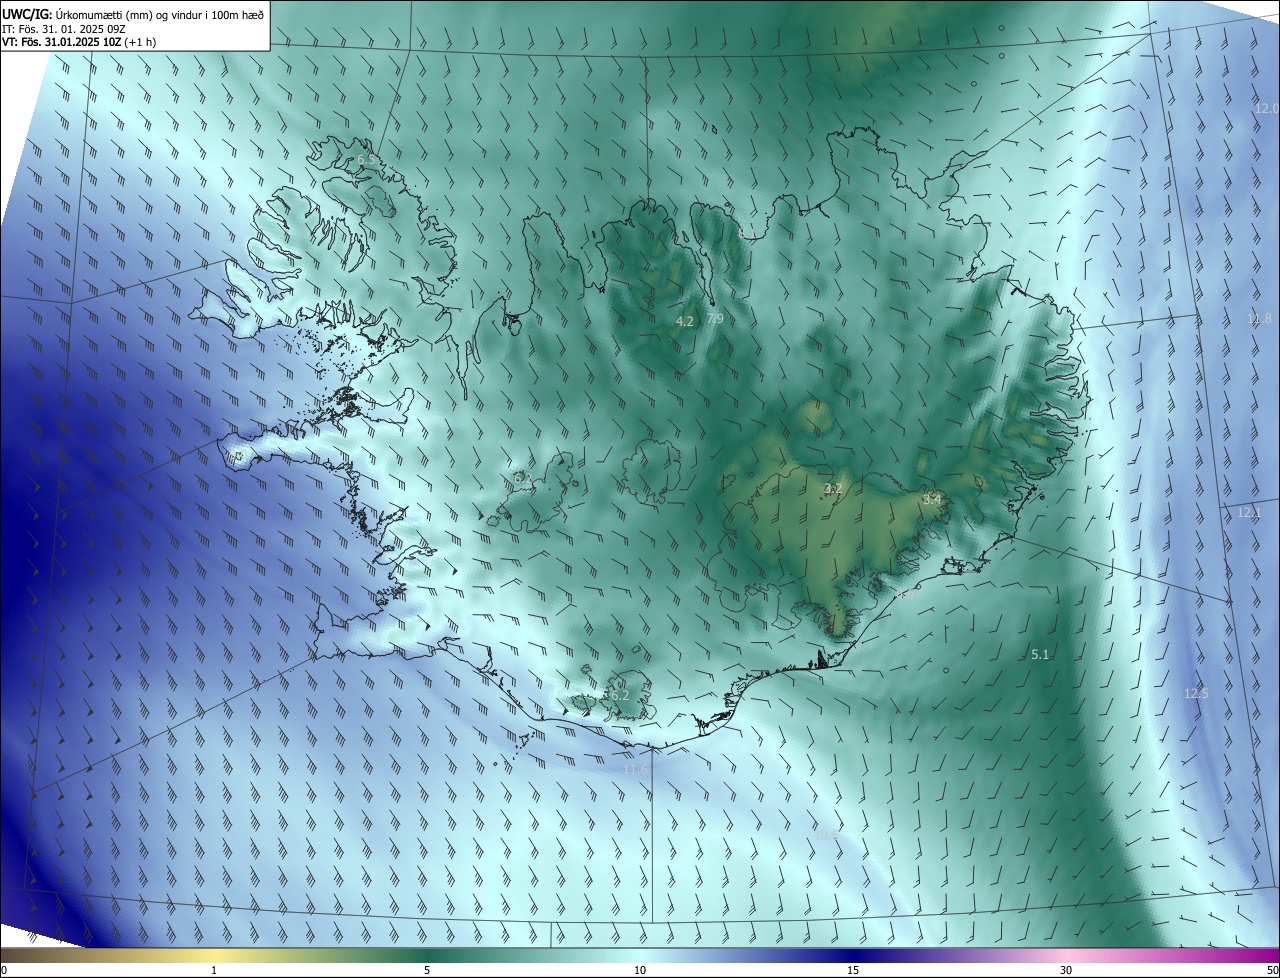Click the 5.1 value label over the sea
The width and height of the screenshot is (1280, 978).
[x=1040, y=654]
